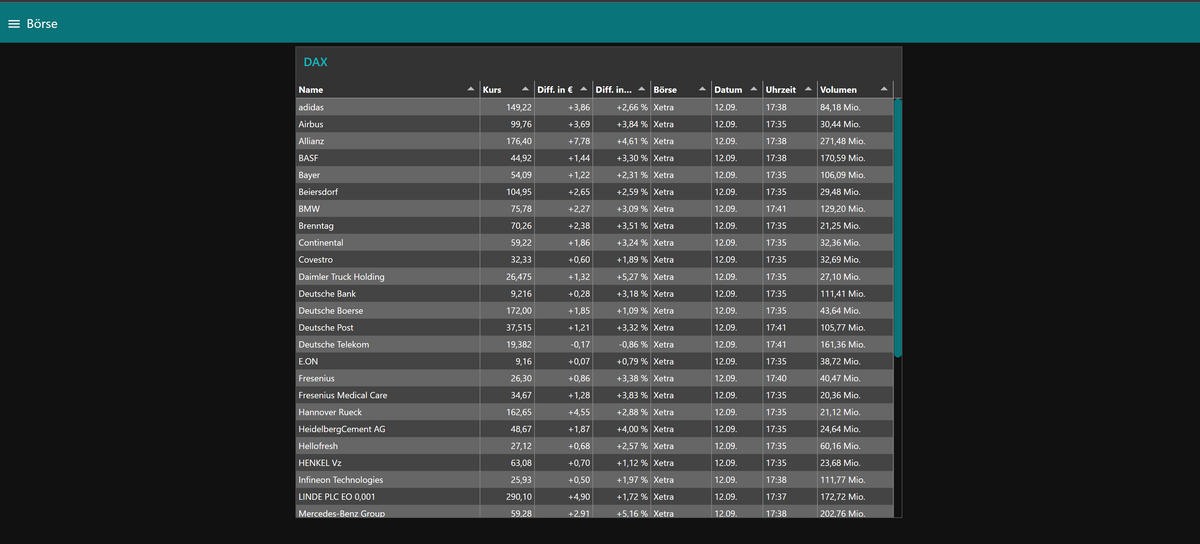Image resolution: width=1200 pixels, height=544 pixels.
Task: Sort table by Name column arrow
Action: click(471, 90)
